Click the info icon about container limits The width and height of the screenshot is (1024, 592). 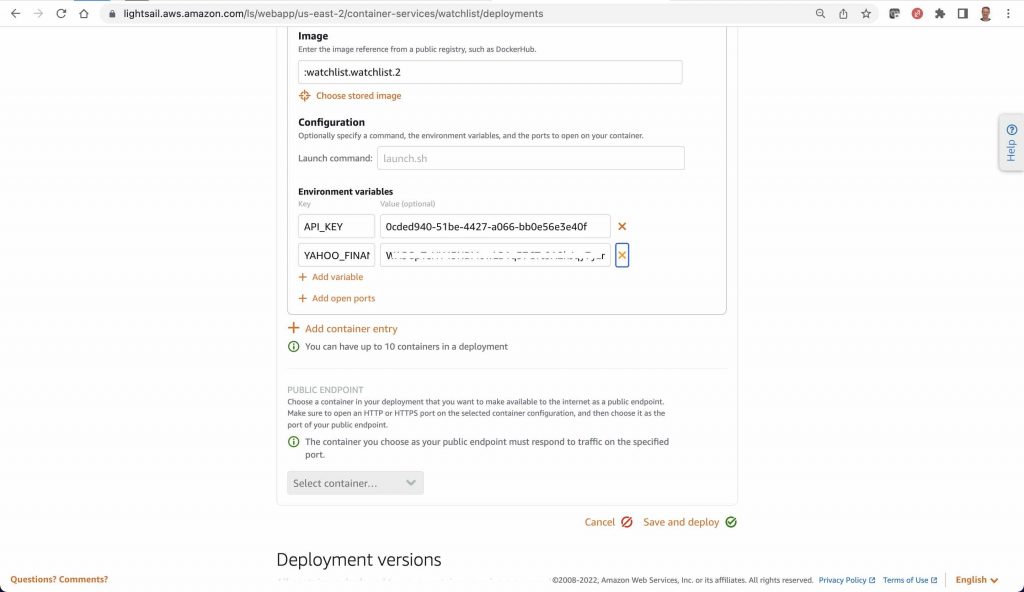293,346
